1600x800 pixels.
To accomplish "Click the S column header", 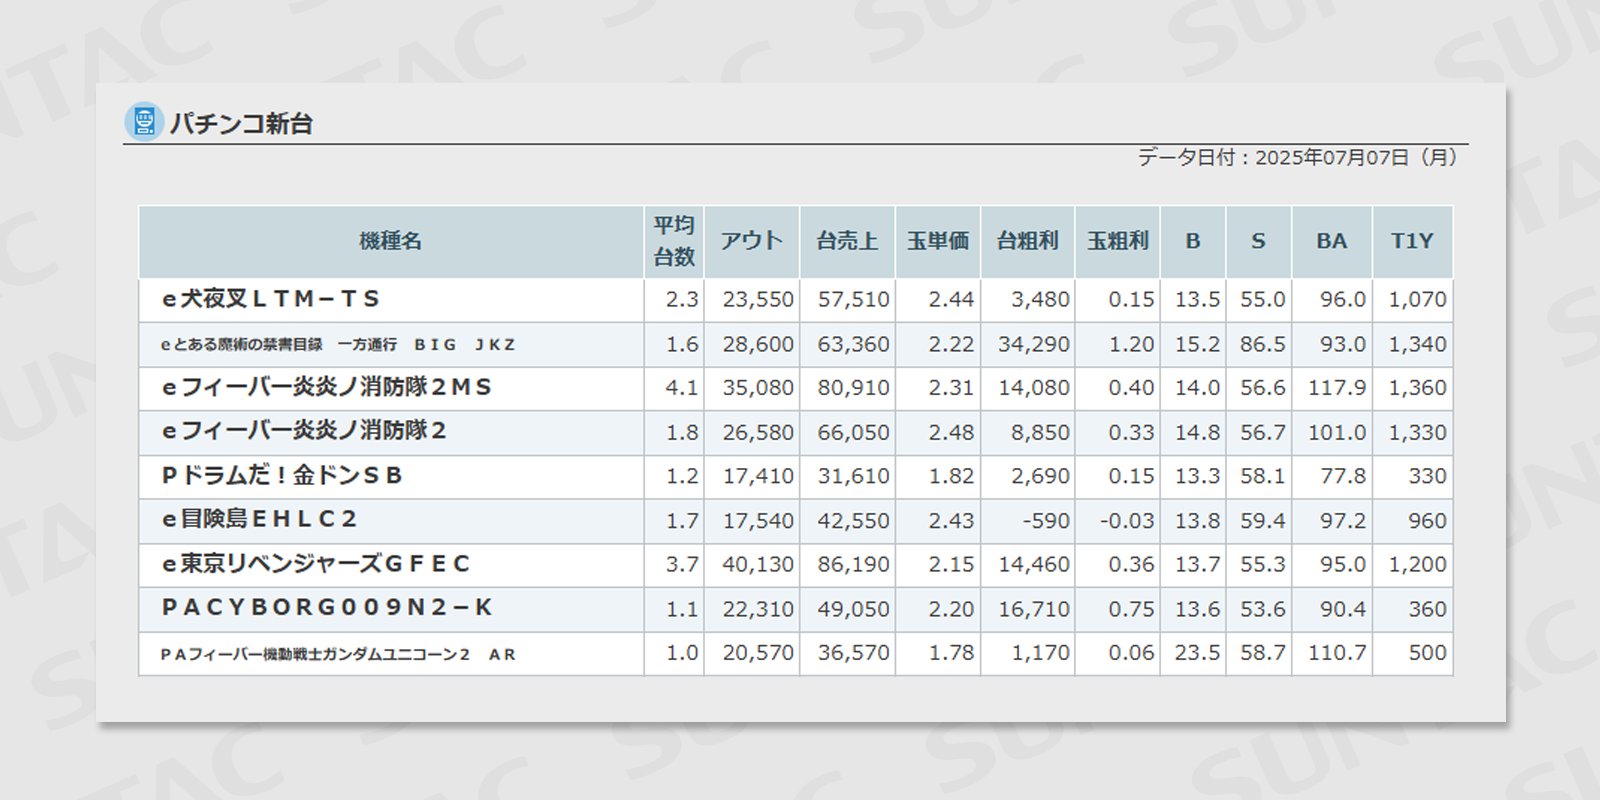I will [1259, 241].
